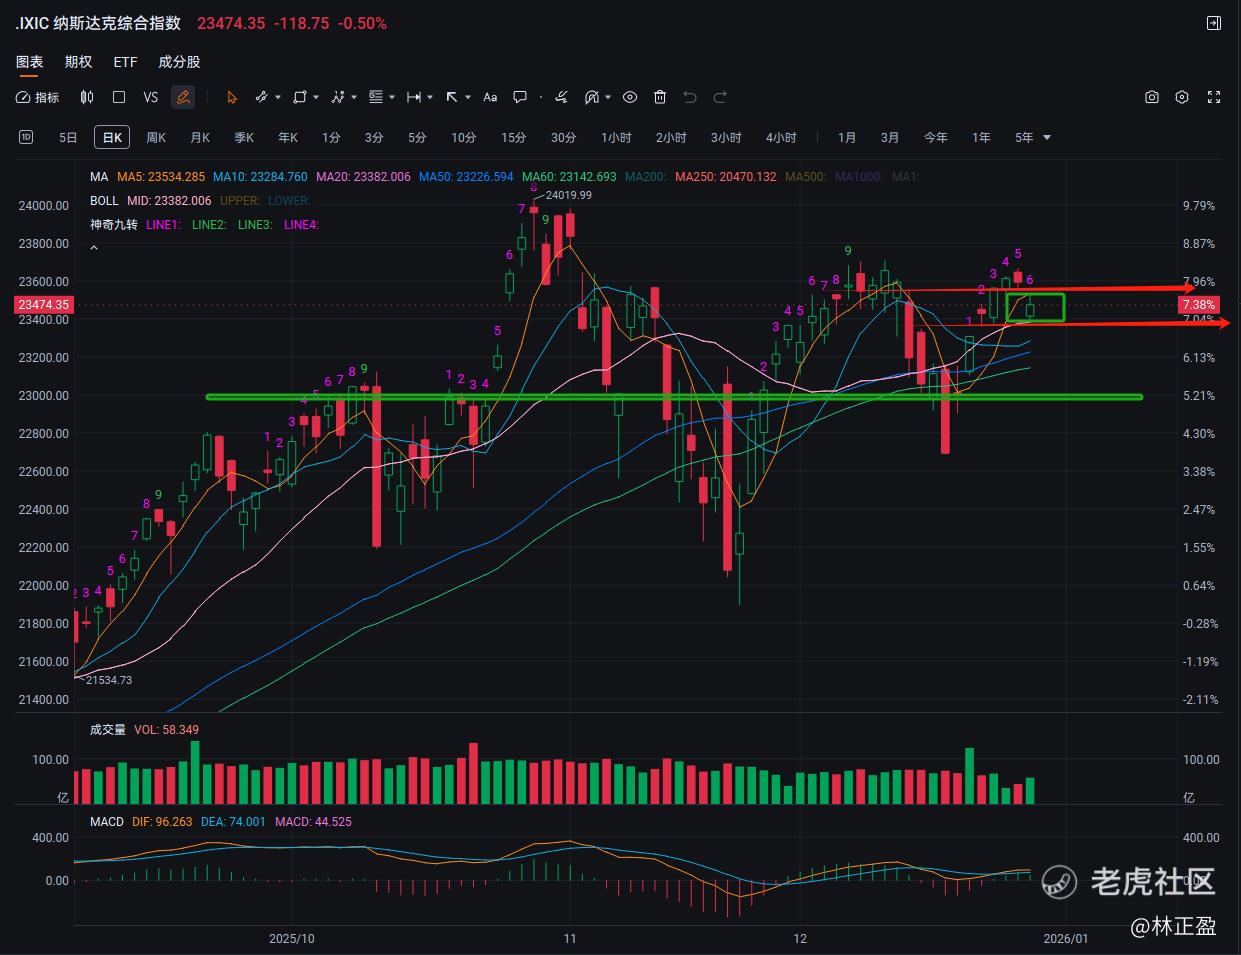
Task: Expand the arrow tool dropdown
Action: click(468, 97)
